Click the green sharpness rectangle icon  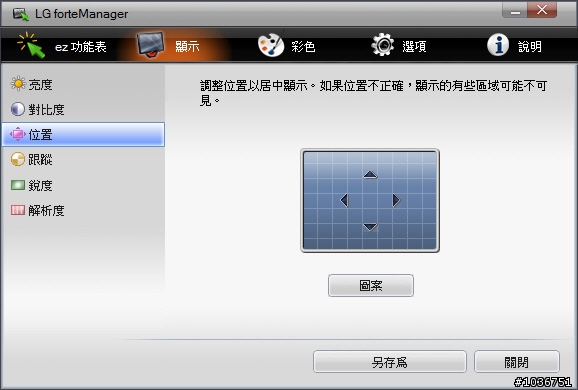coord(18,185)
